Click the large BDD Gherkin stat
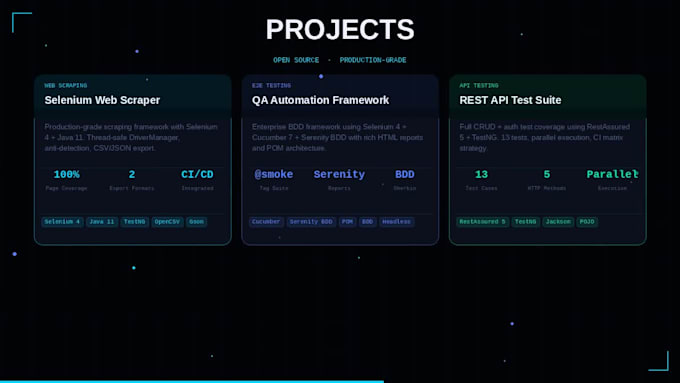 coord(405,180)
